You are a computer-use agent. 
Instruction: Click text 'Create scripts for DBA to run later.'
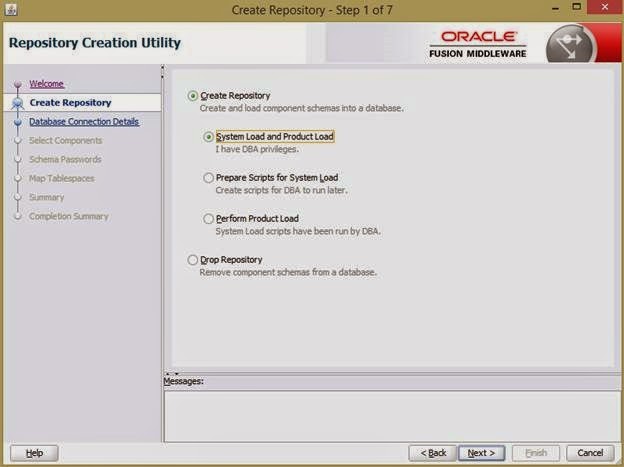[x=281, y=190]
